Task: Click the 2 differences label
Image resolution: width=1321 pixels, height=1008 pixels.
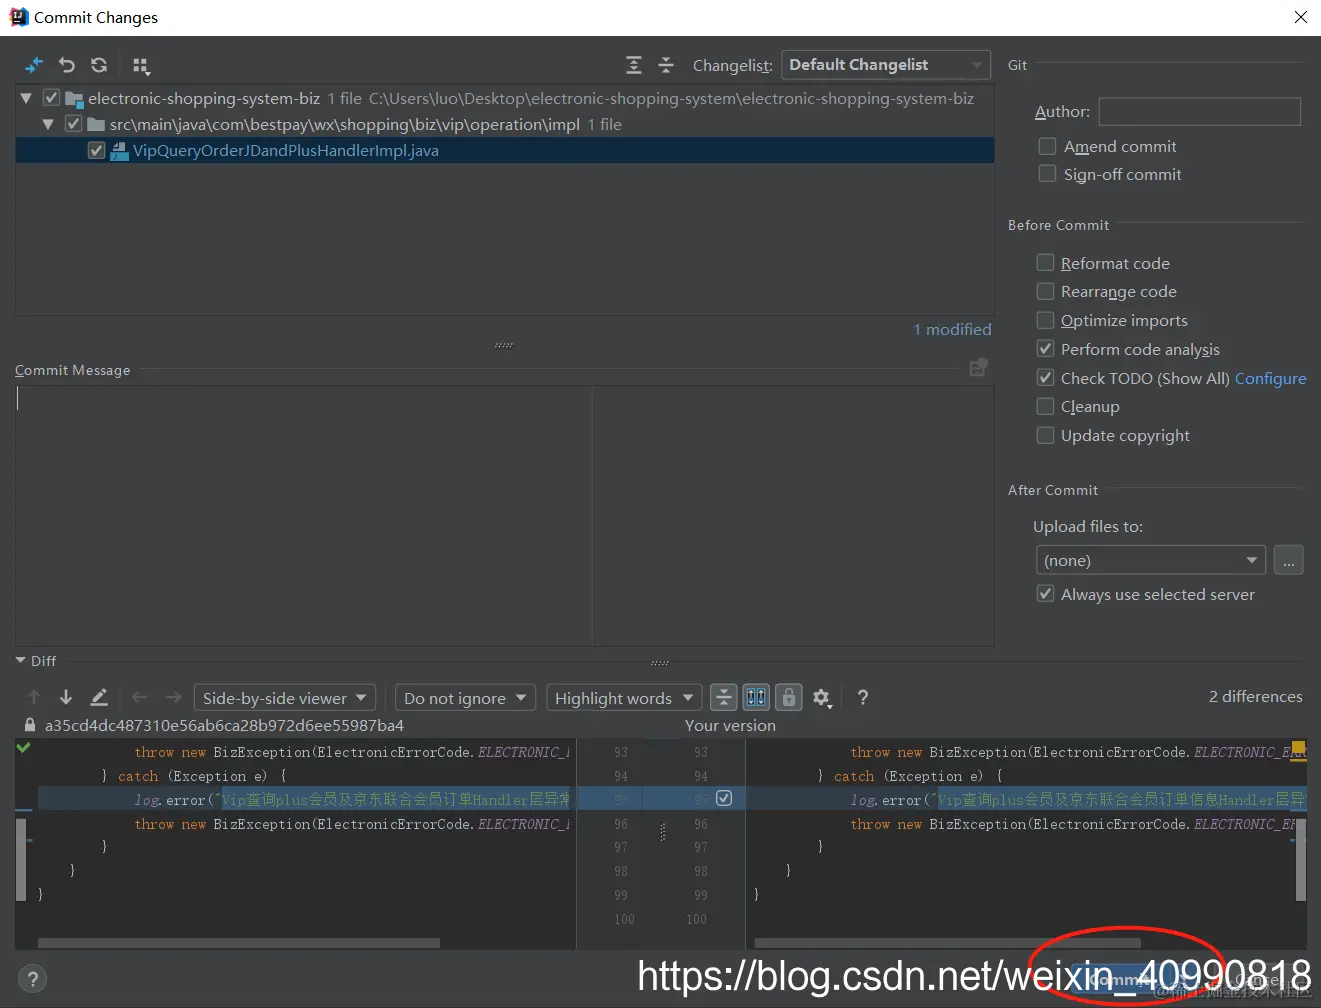Action: (1255, 696)
